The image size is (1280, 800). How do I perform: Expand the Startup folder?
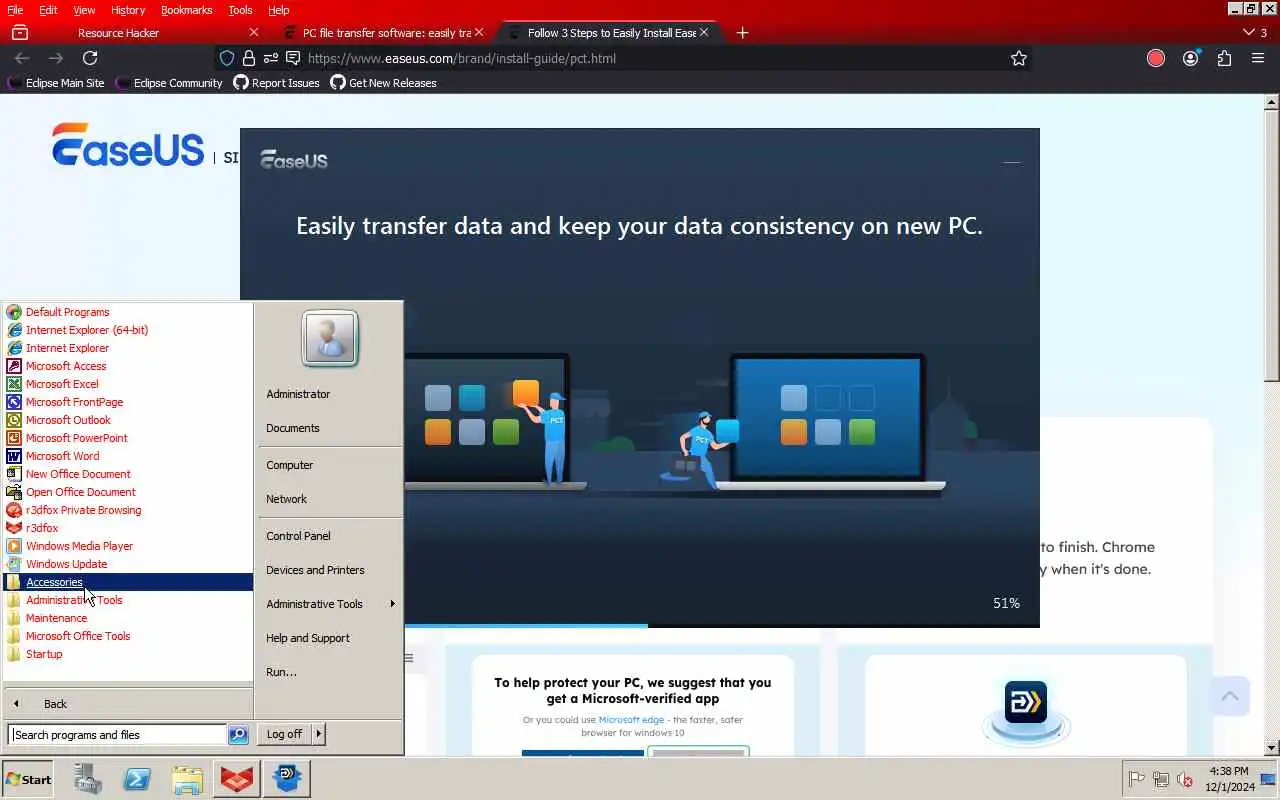point(44,654)
